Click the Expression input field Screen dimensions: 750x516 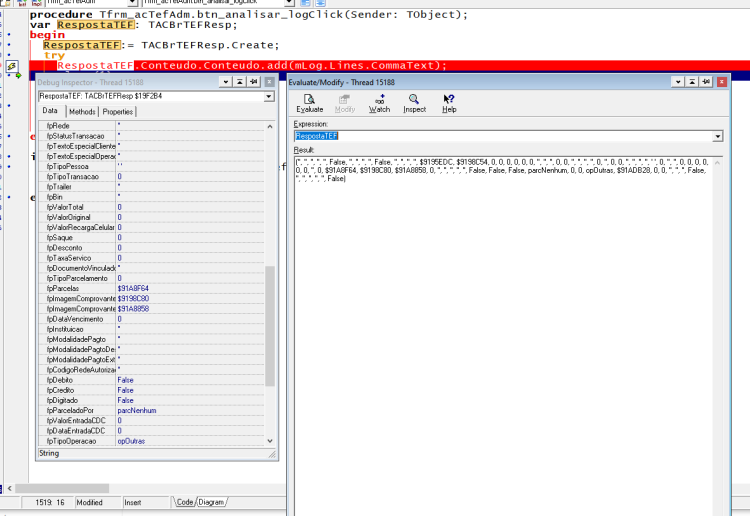click(503, 137)
